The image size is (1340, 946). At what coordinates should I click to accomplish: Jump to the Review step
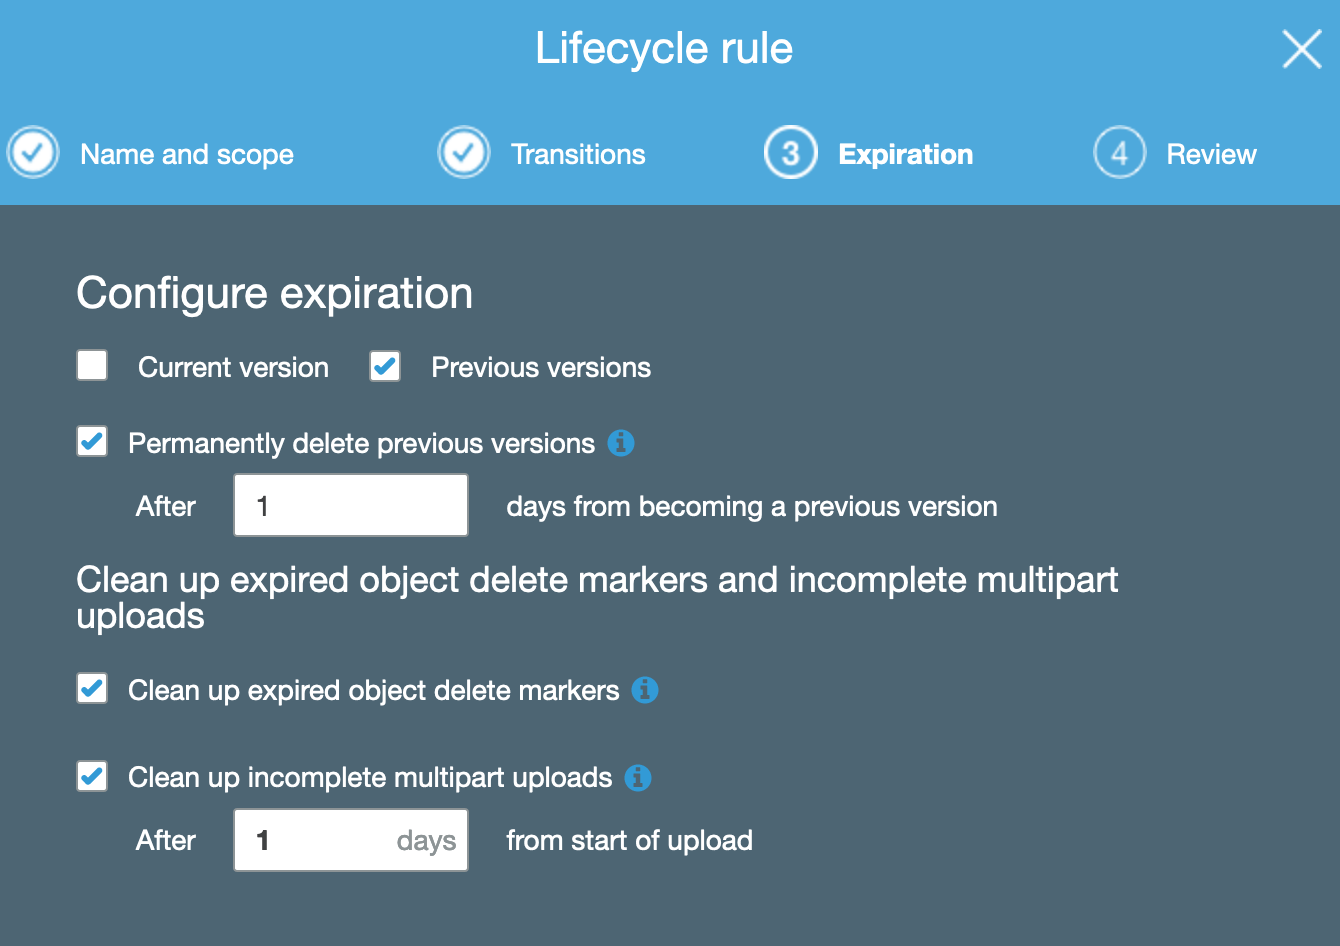click(x=1211, y=154)
